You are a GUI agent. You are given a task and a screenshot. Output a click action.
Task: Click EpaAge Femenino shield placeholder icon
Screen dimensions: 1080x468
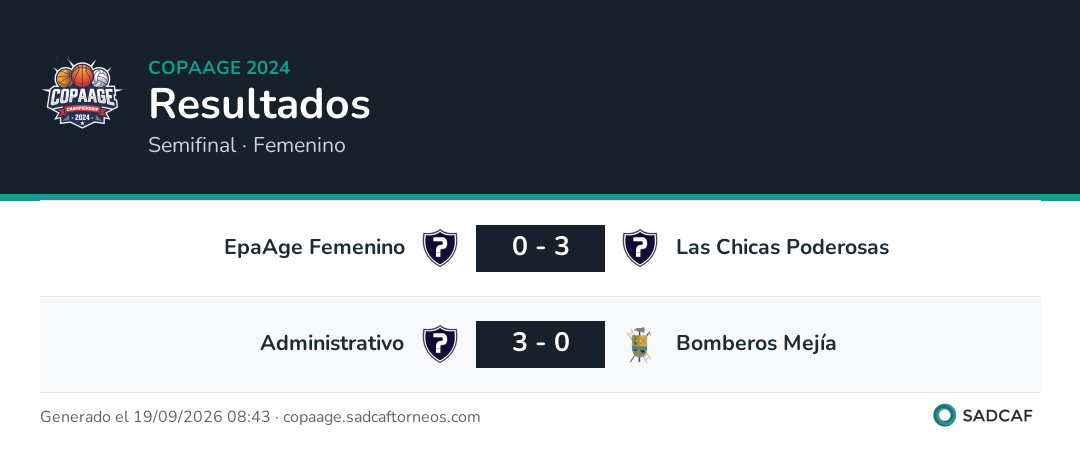click(x=439, y=247)
